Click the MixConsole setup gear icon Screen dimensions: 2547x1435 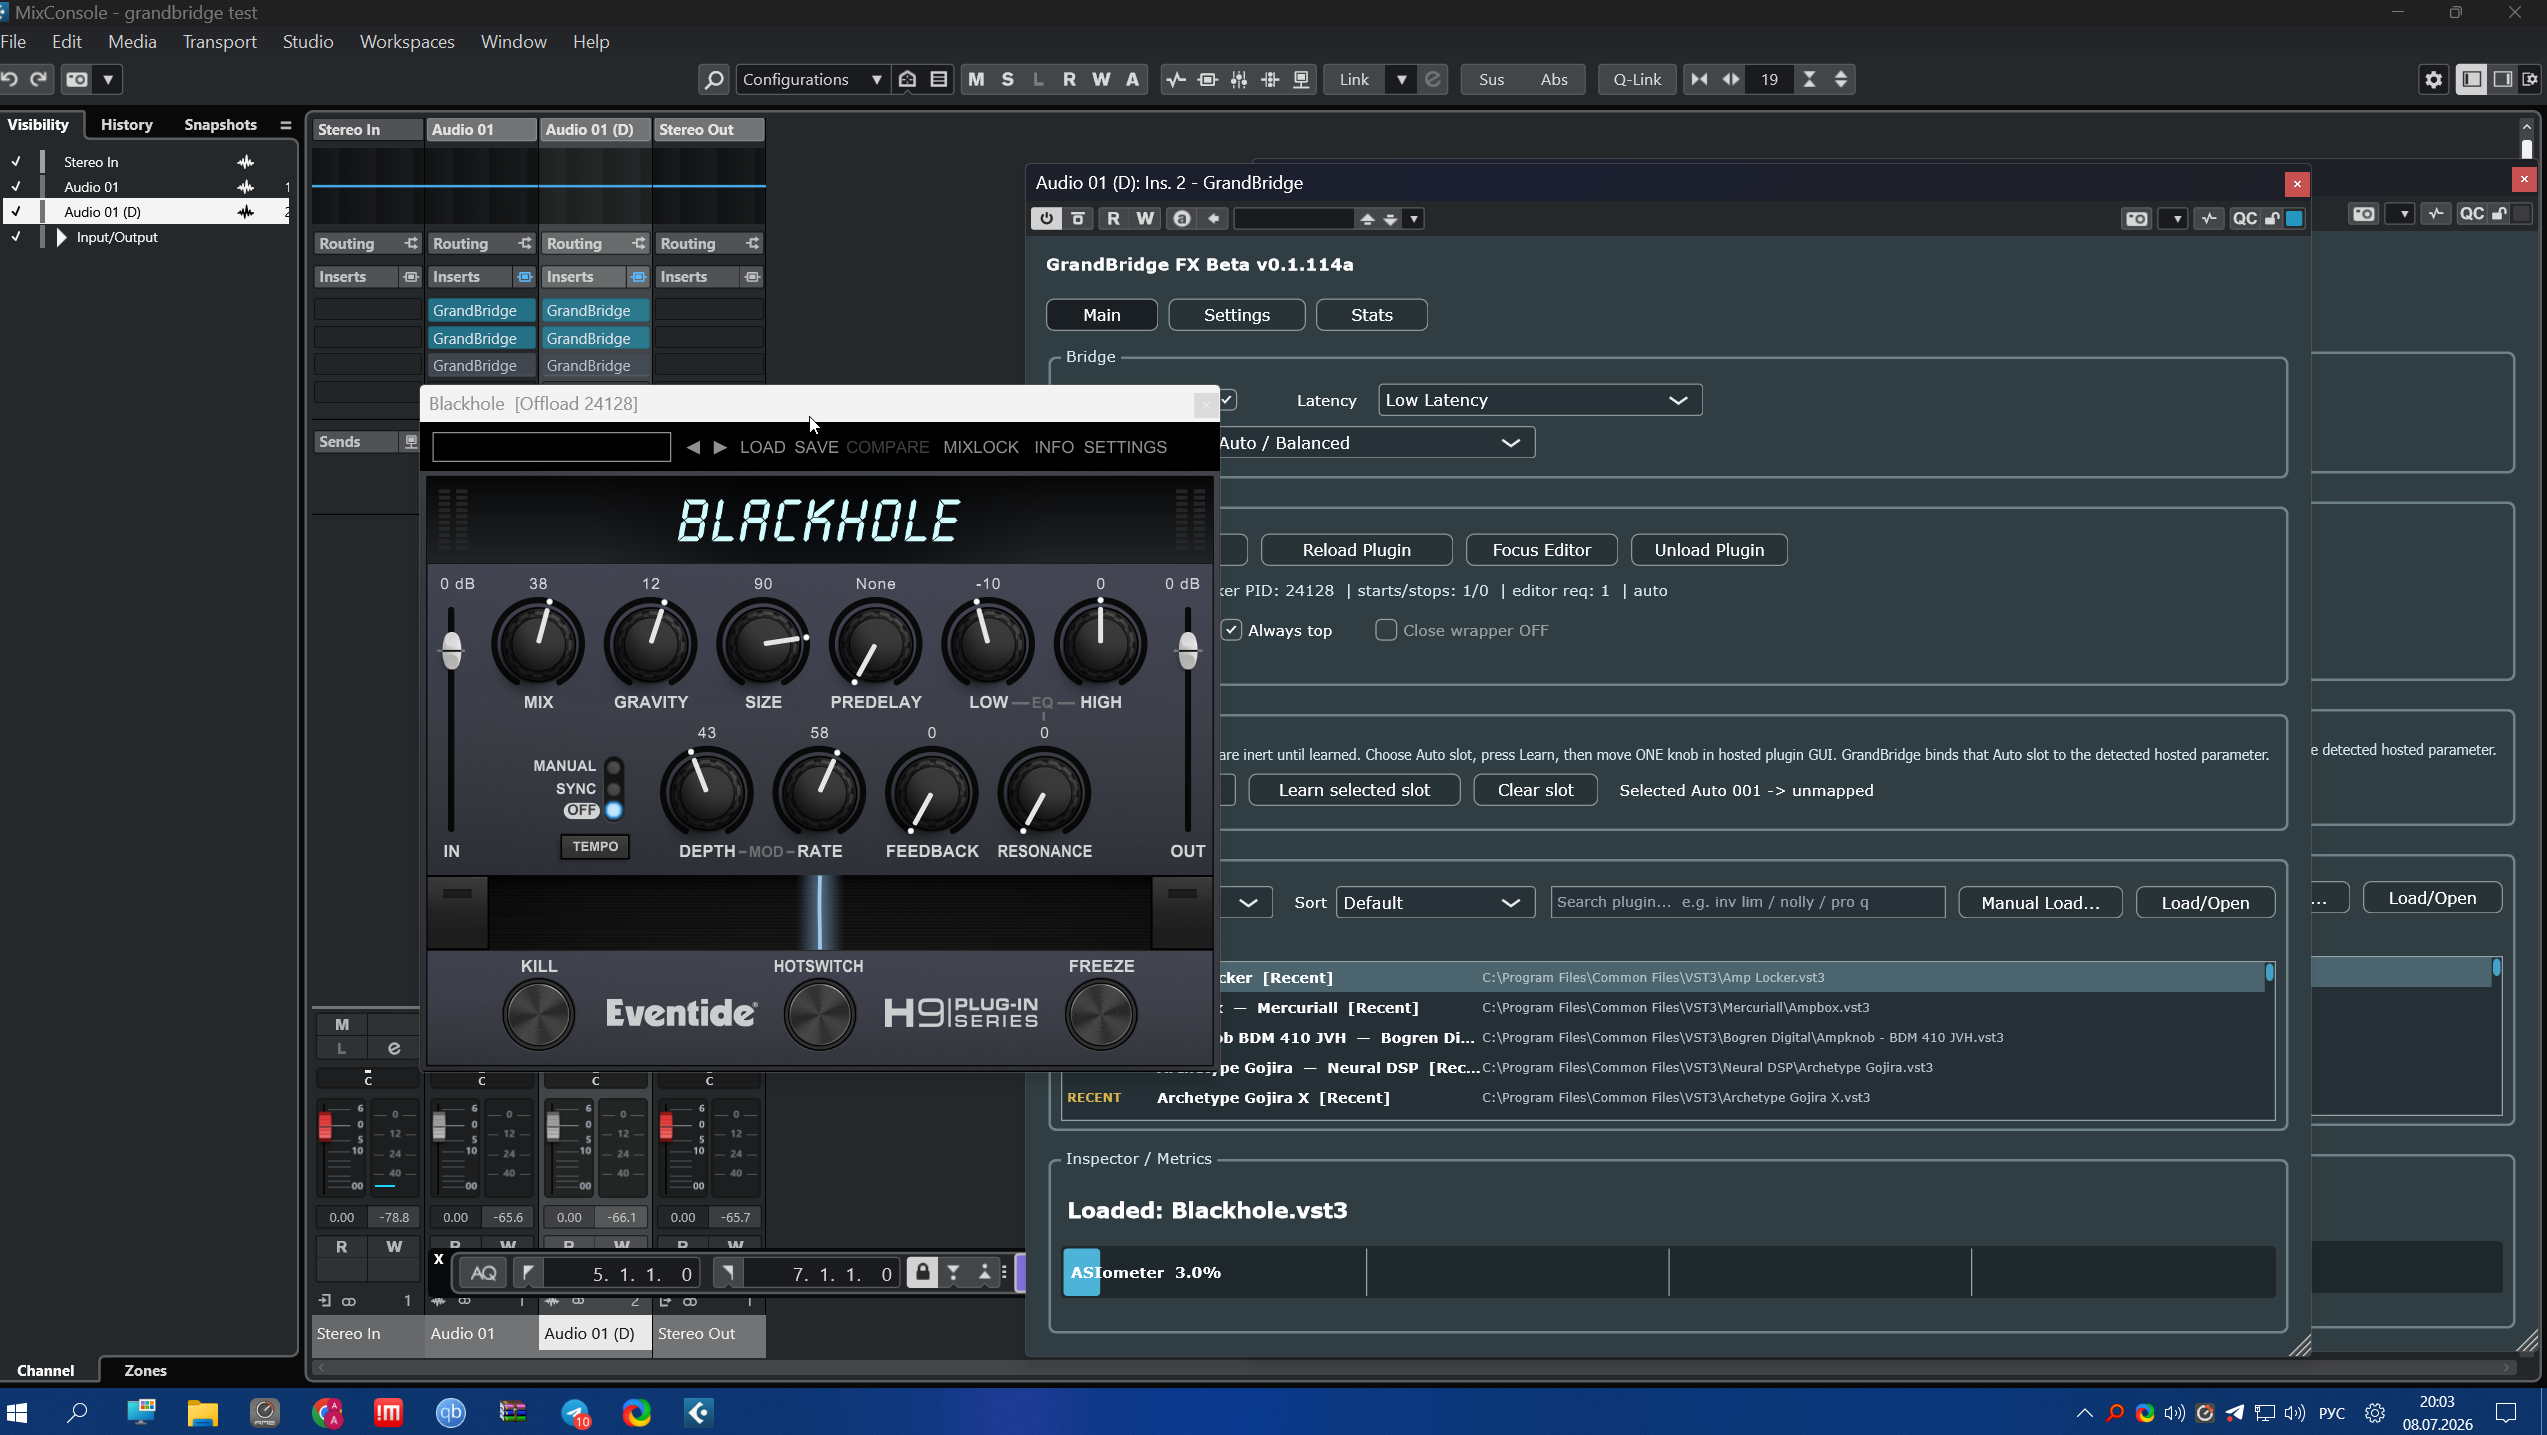2433,79
